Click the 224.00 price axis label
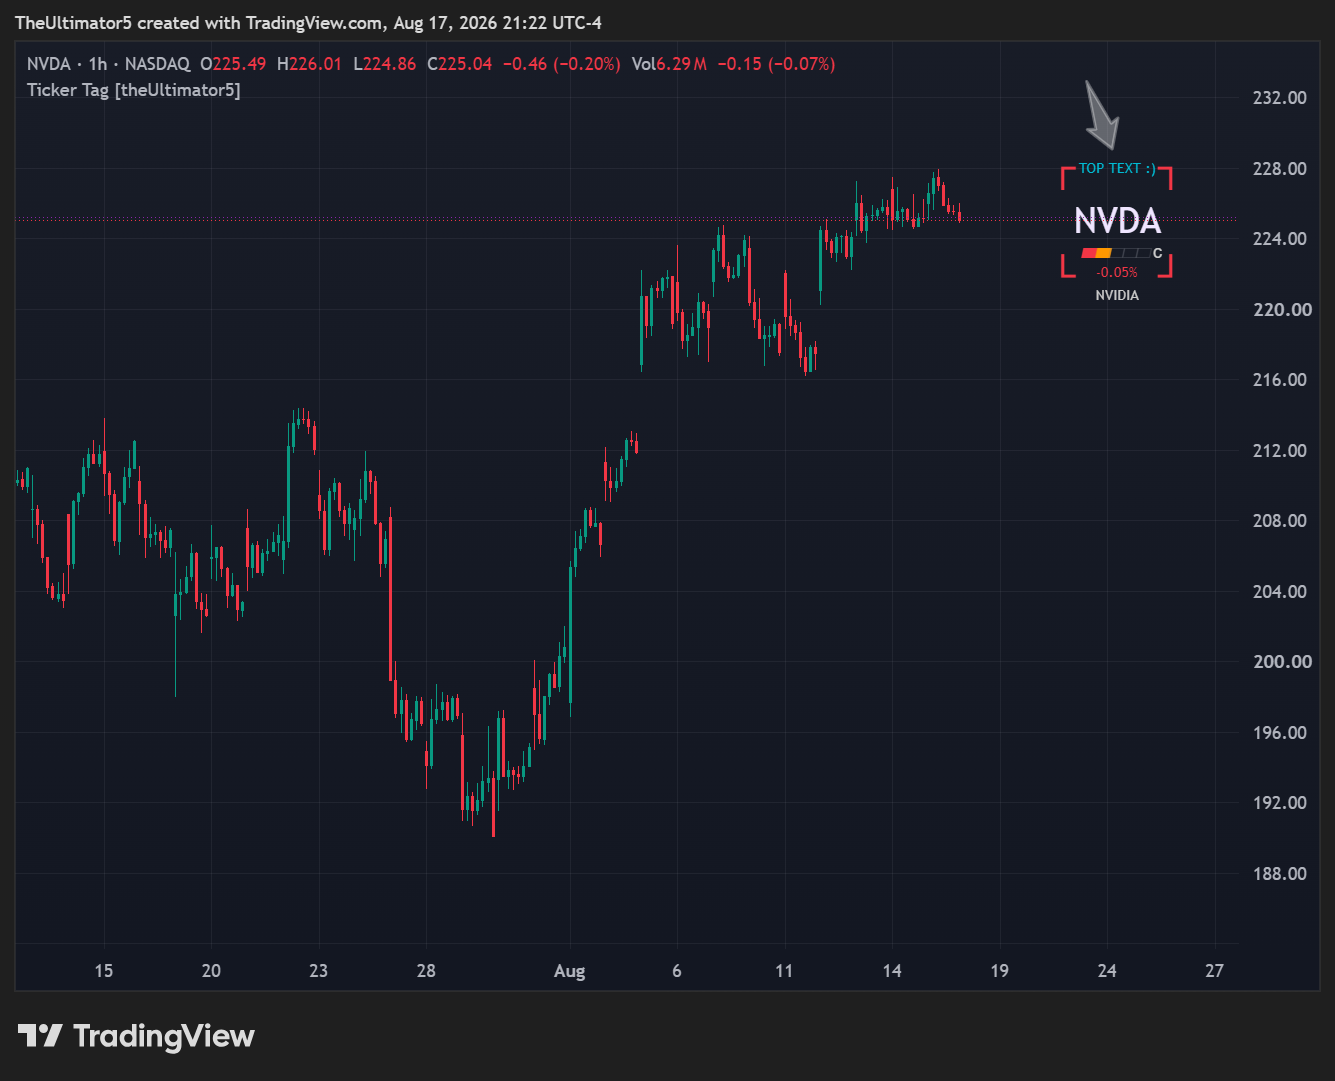The width and height of the screenshot is (1335, 1081). tap(1279, 239)
